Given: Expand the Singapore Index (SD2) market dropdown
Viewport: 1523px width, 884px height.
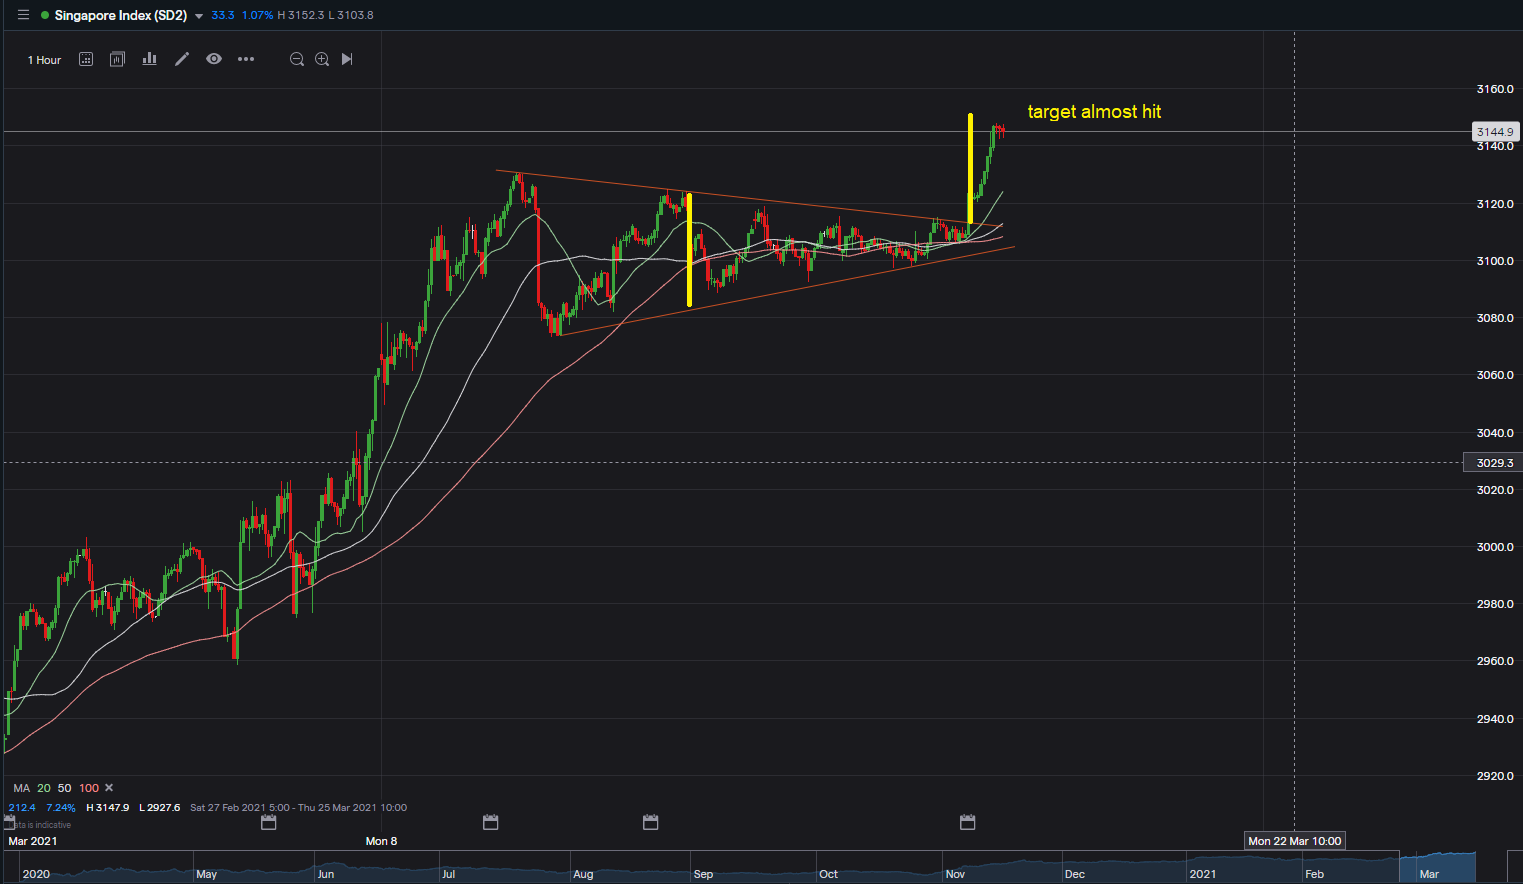Looking at the screenshot, I should [199, 16].
